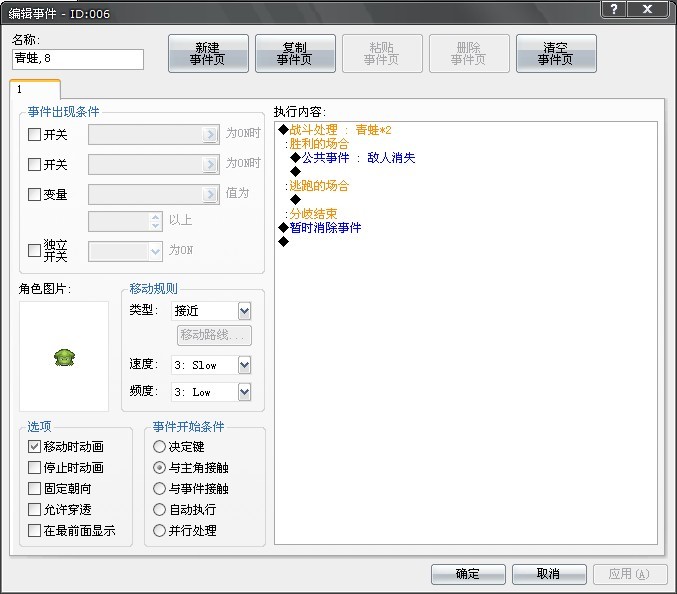Click 粘贴事件页 button
The width and height of the screenshot is (677, 594).
(382, 54)
